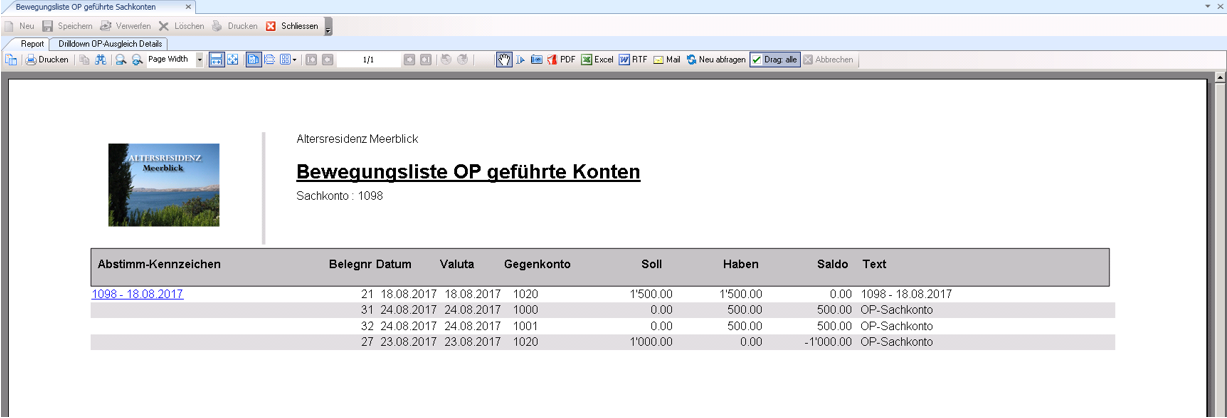Click the snapshot camera icon
This screenshot has width=1227, height=418.
point(536,60)
